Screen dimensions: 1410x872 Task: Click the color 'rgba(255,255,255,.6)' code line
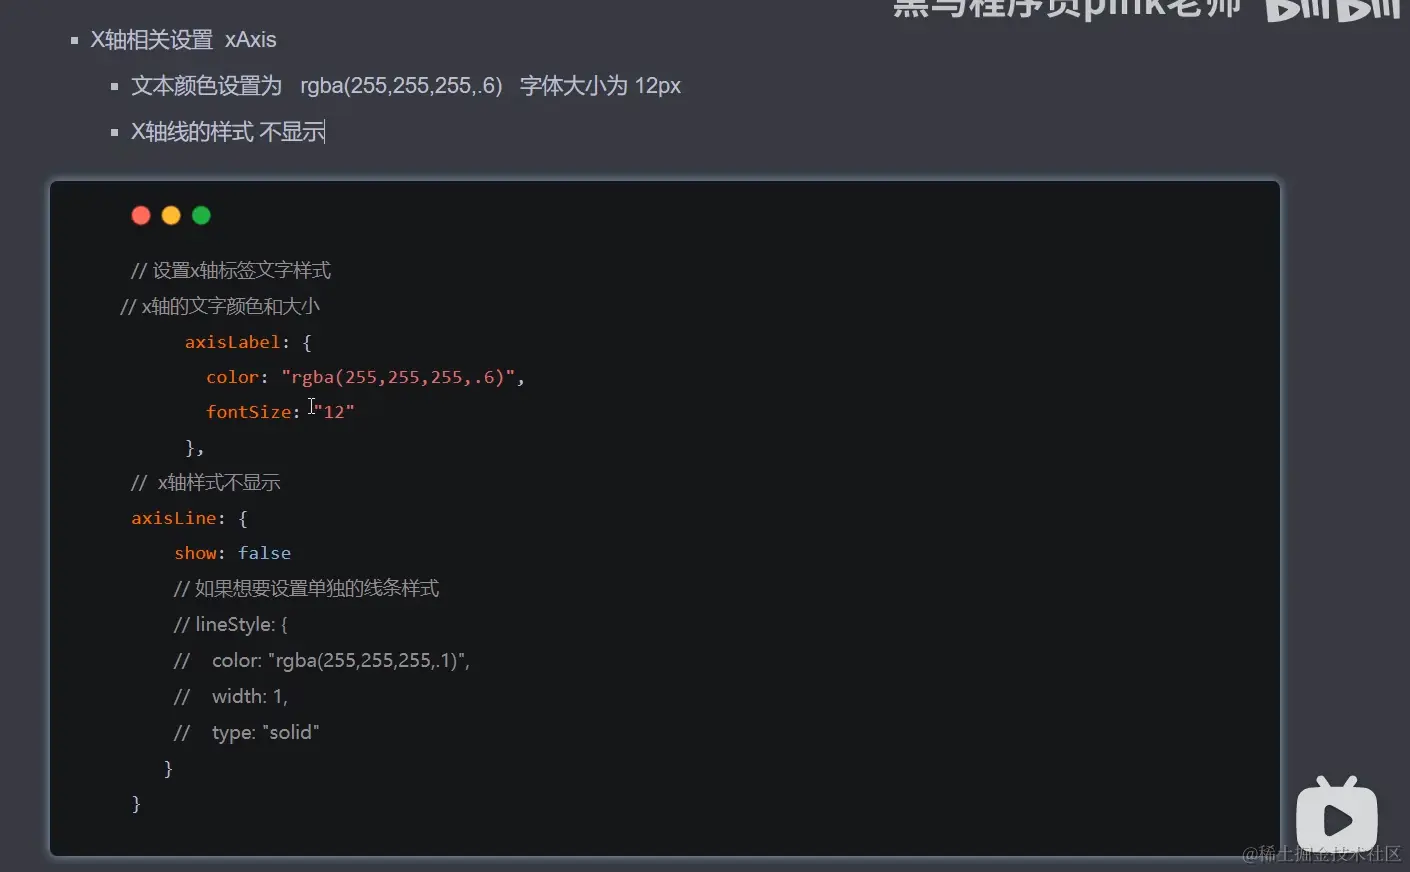pyautogui.click(x=365, y=377)
